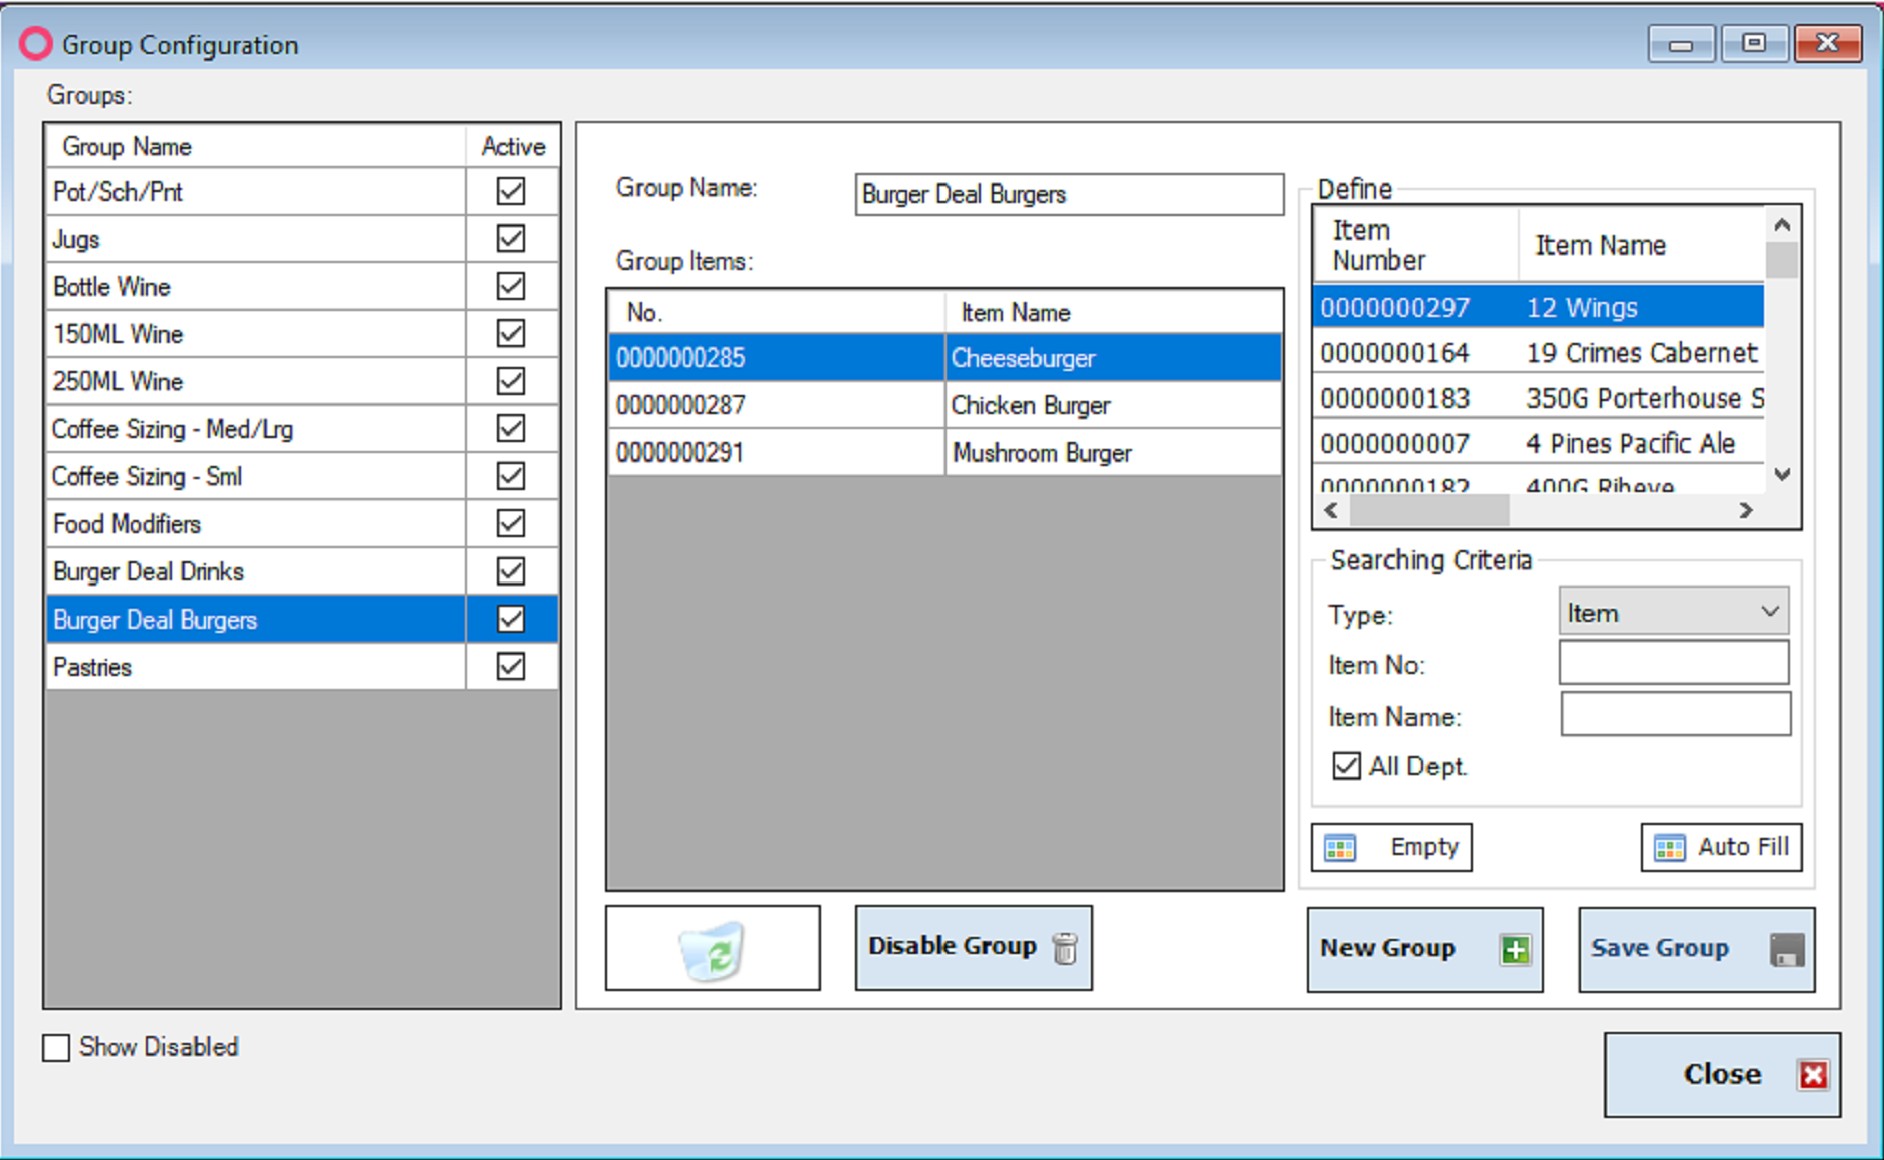The image size is (1884, 1160).
Task: Click the app logo in title bar
Action: [36, 44]
